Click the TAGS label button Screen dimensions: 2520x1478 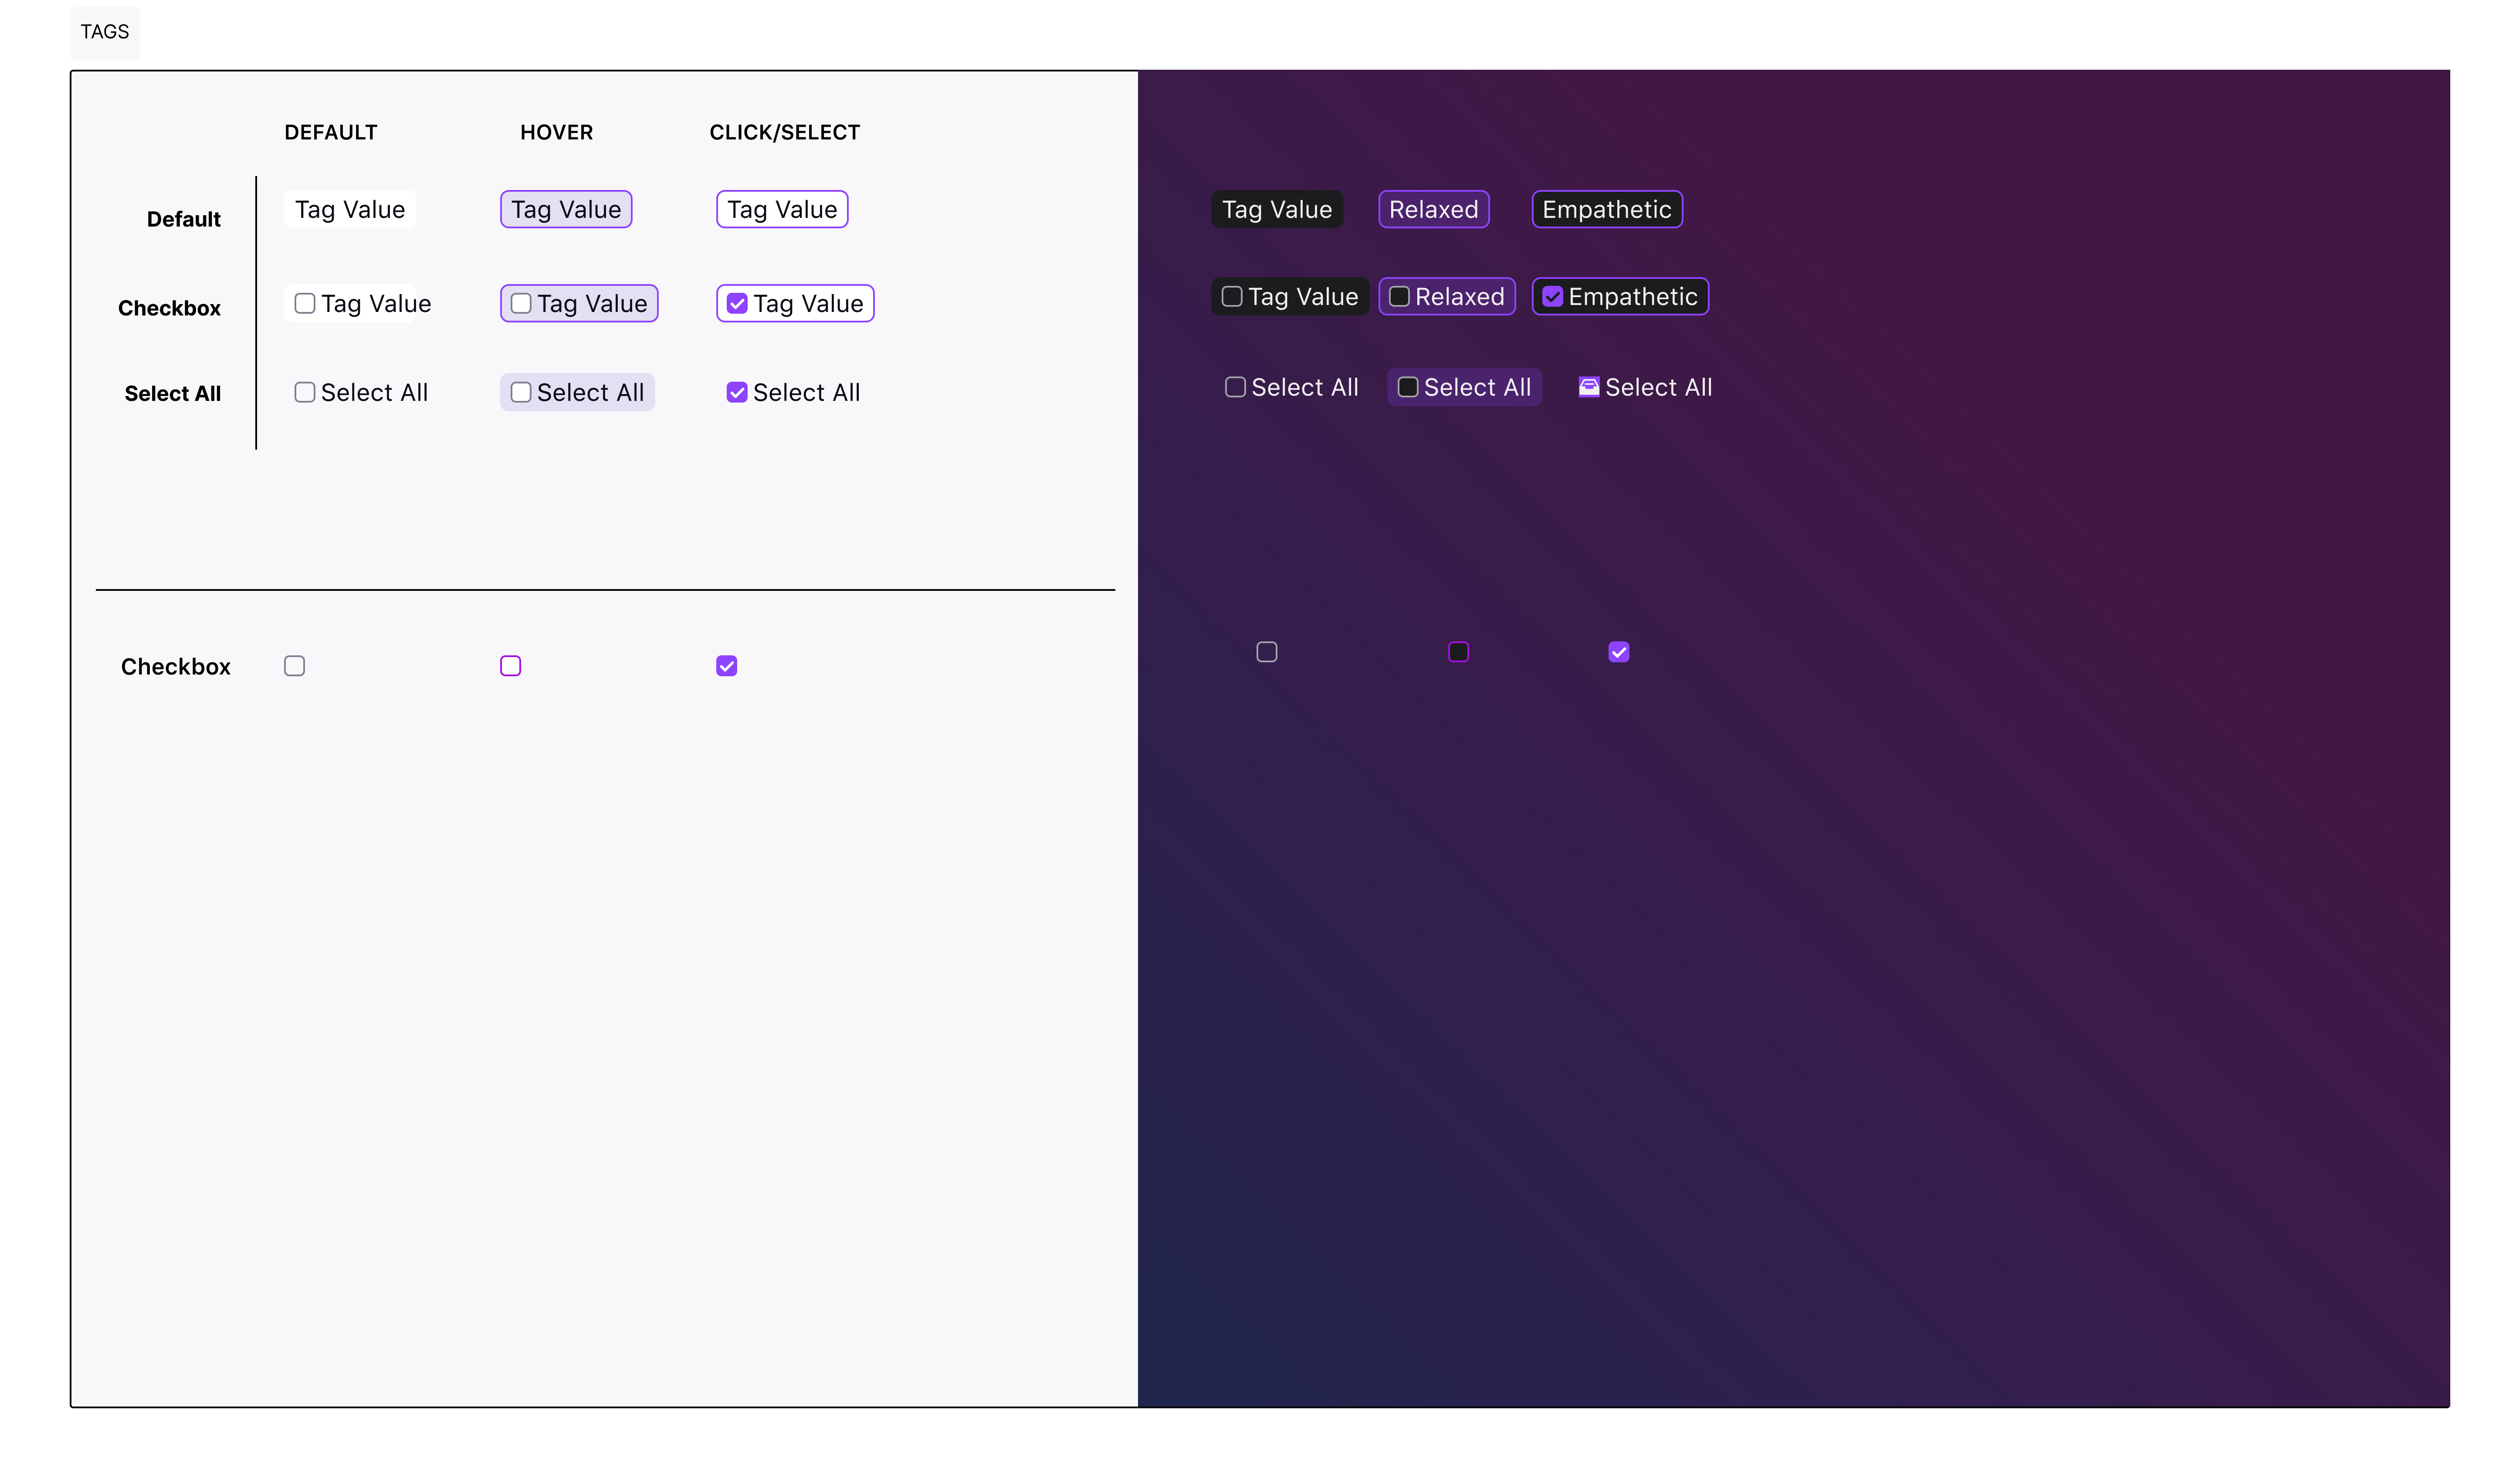(104, 32)
